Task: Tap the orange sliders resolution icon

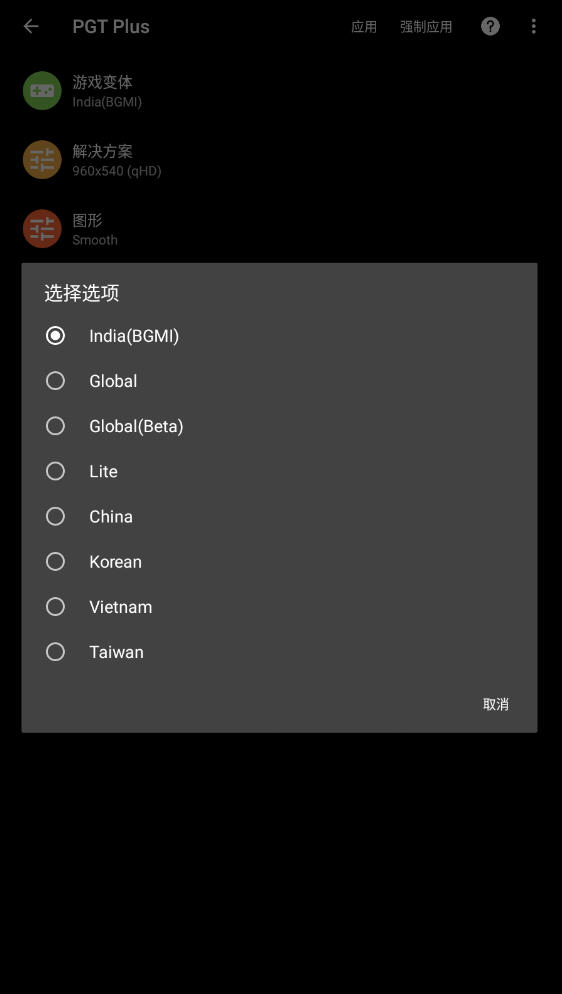Action: coord(42,160)
